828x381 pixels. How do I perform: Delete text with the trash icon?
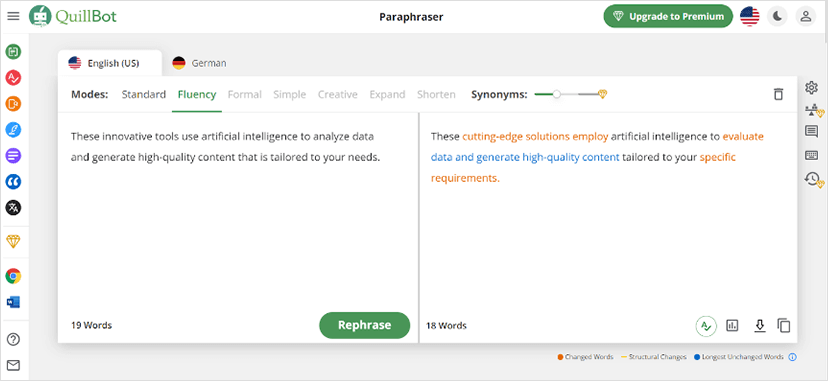click(x=778, y=94)
